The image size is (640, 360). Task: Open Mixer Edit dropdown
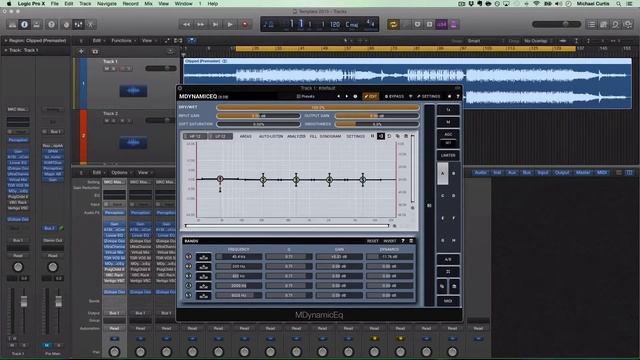click(x=98, y=173)
